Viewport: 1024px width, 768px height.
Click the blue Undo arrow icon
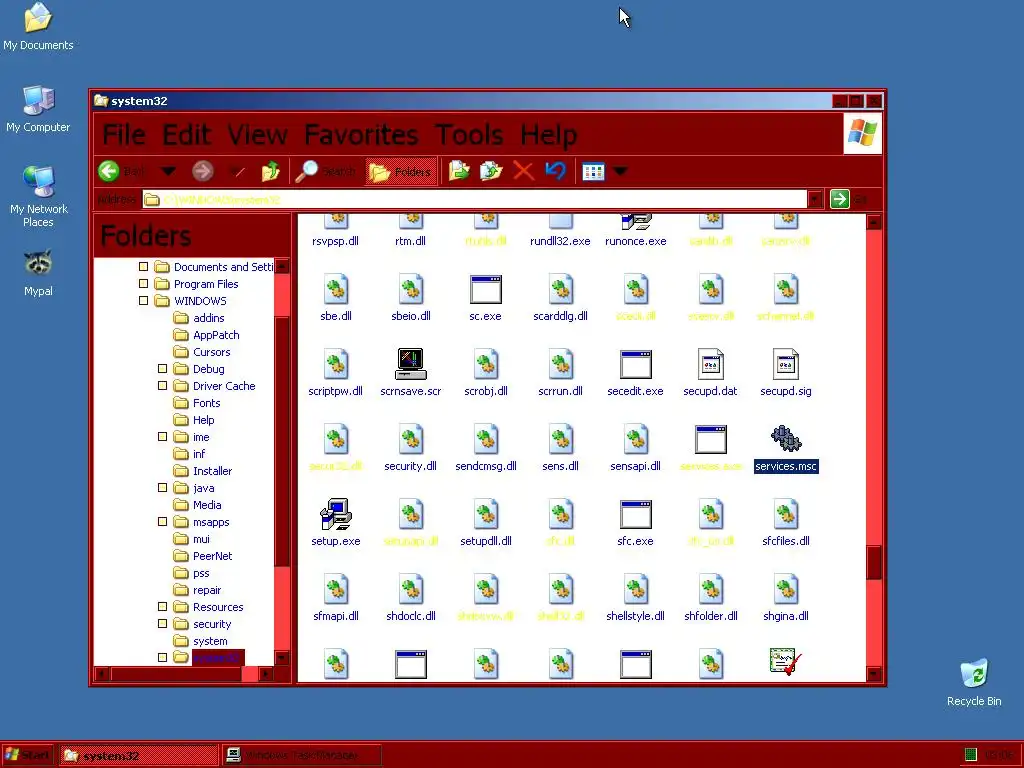(x=555, y=171)
